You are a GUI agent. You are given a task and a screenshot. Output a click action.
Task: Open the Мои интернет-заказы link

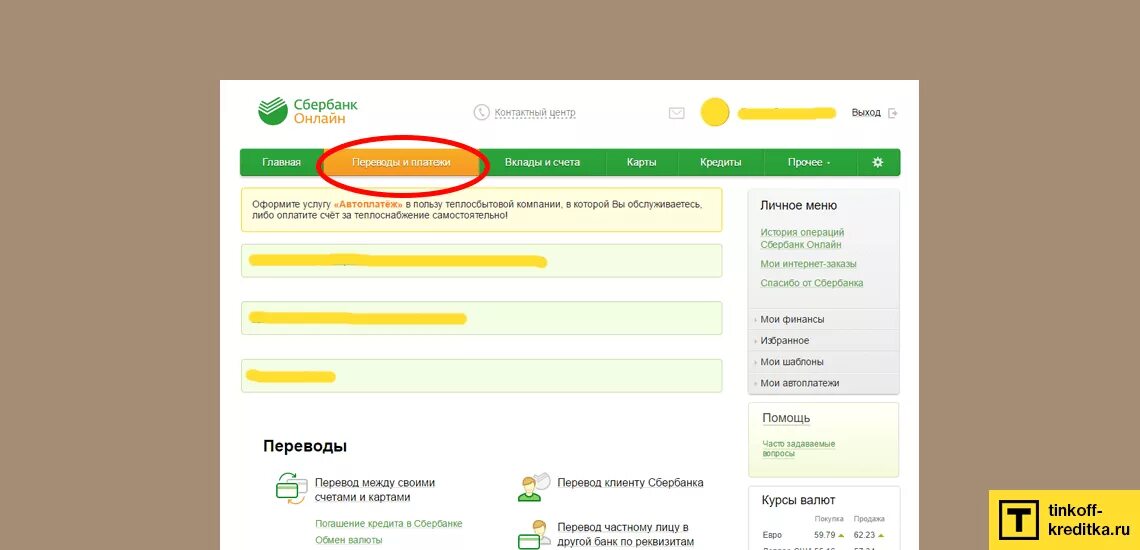click(x=808, y=264)
